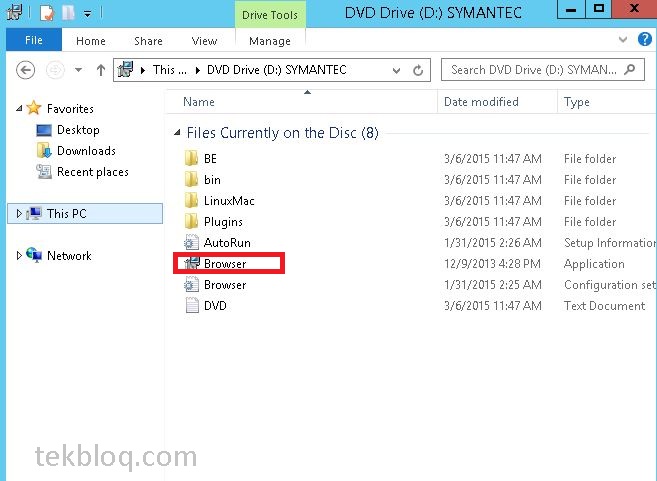
Task: Click the Downloads folder icon in Favorites
Action: click(44, 151)
